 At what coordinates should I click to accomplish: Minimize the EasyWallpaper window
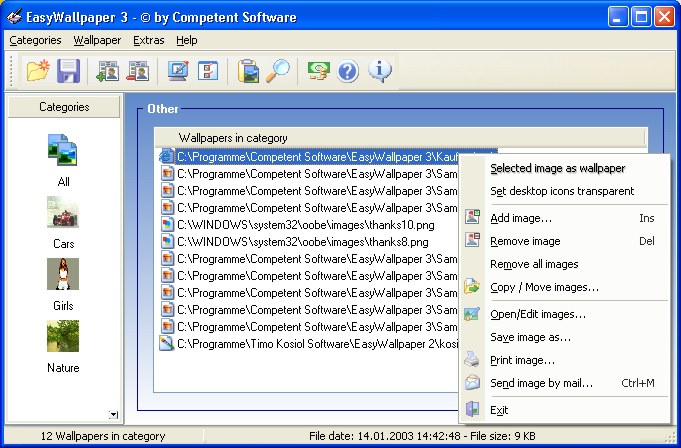click(618, 17)
